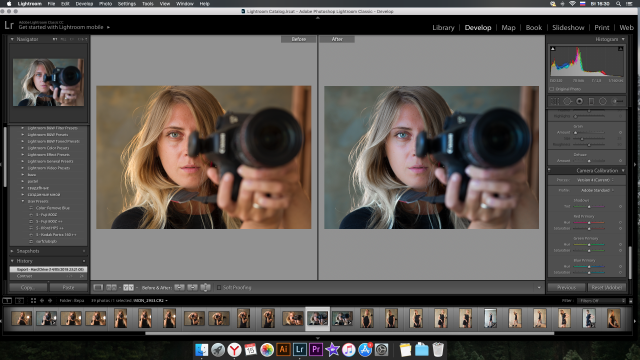Open iTunes from the Dock

click(x=349, y=349)
